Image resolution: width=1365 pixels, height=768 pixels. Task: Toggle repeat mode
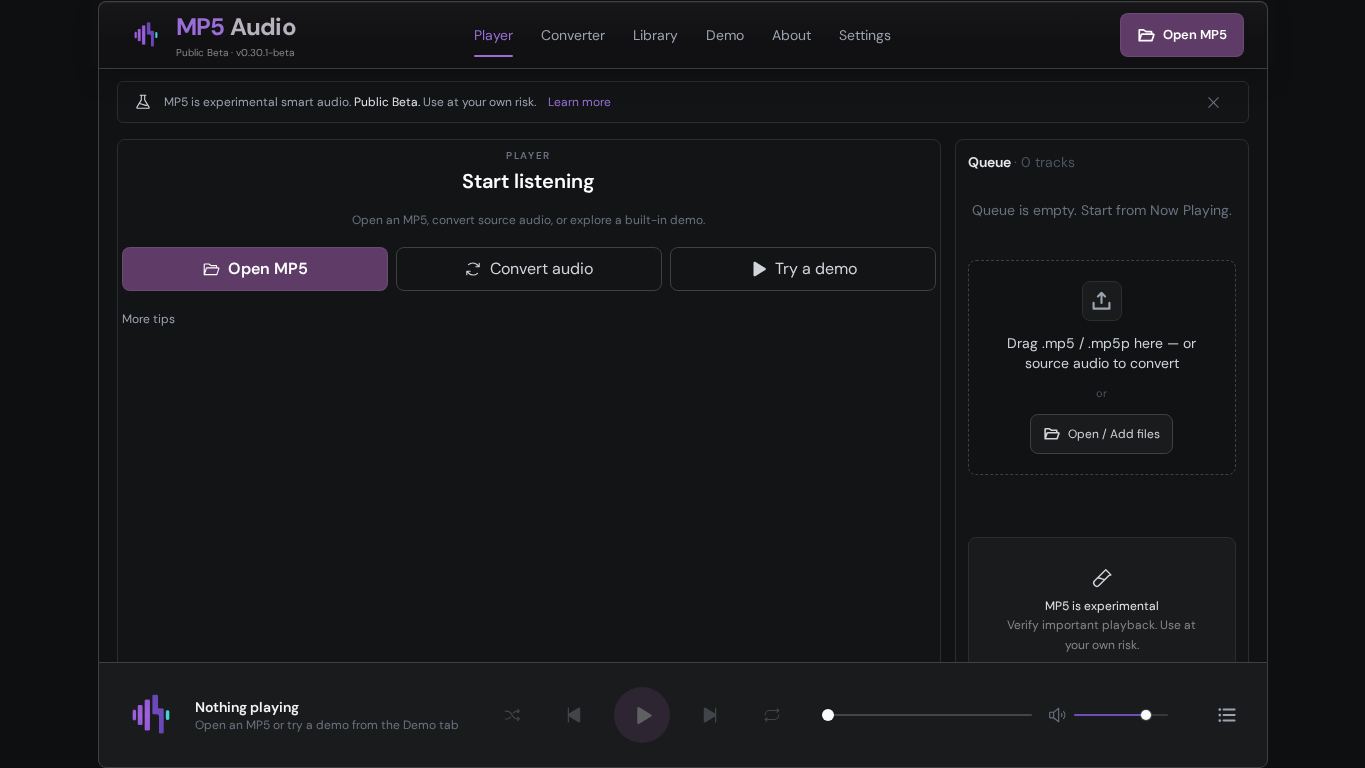click(772, 715)
